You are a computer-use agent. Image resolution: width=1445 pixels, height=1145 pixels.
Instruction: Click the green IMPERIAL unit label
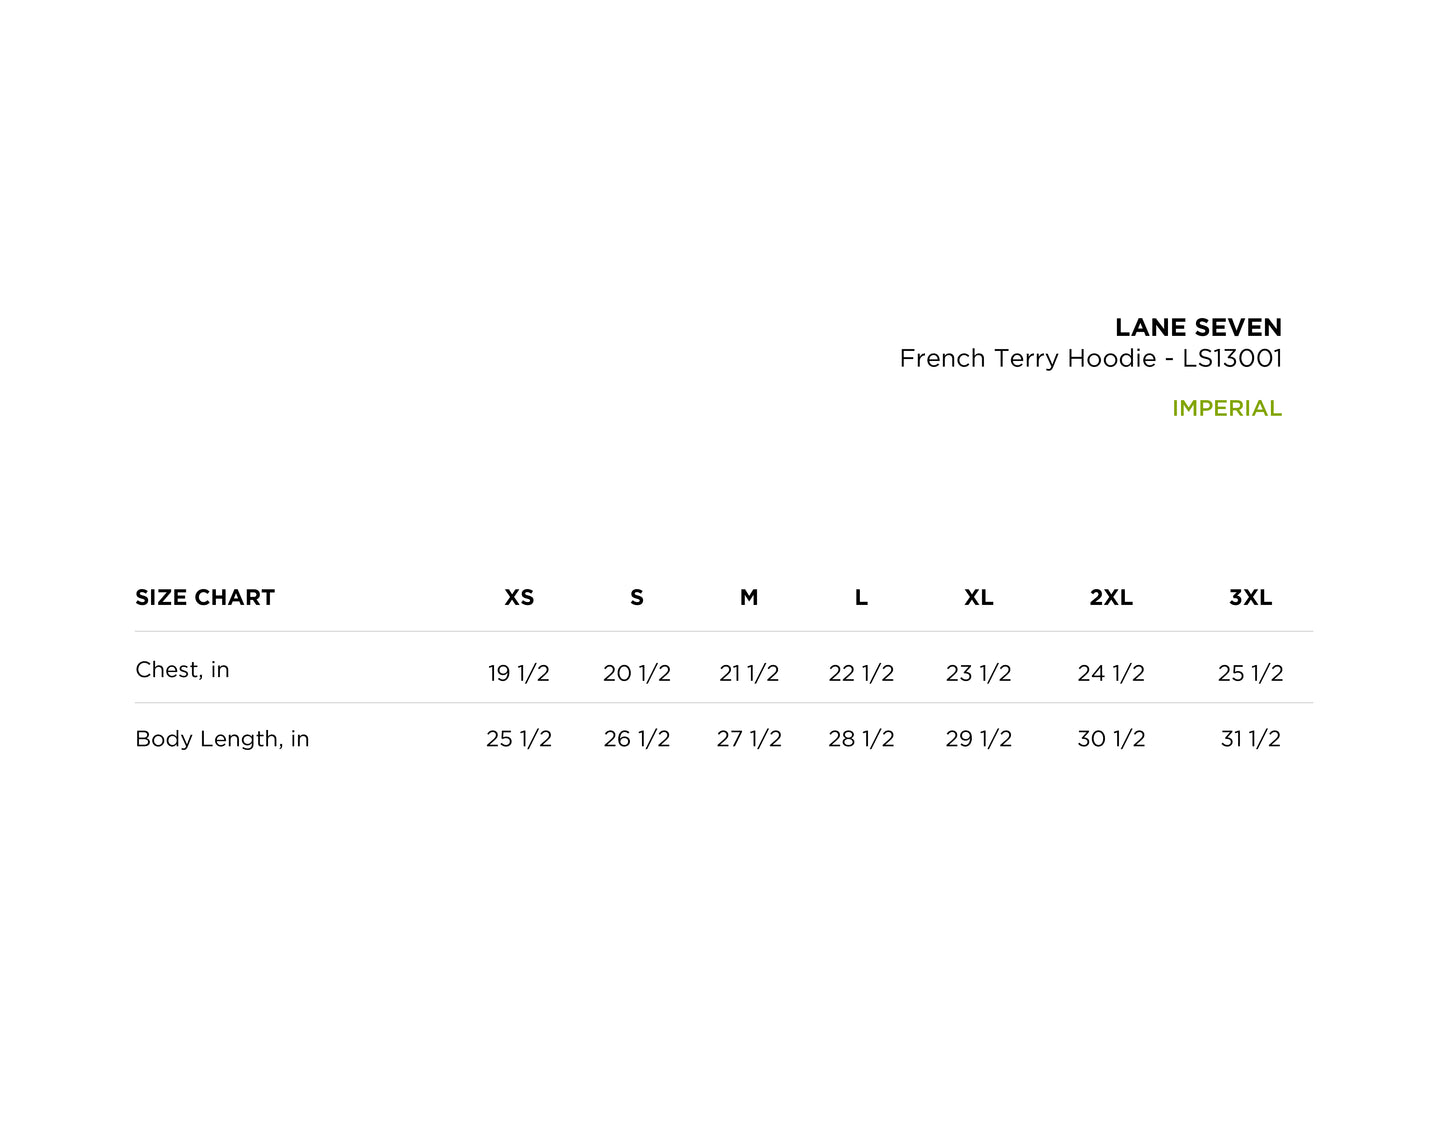coord(1226,408)
